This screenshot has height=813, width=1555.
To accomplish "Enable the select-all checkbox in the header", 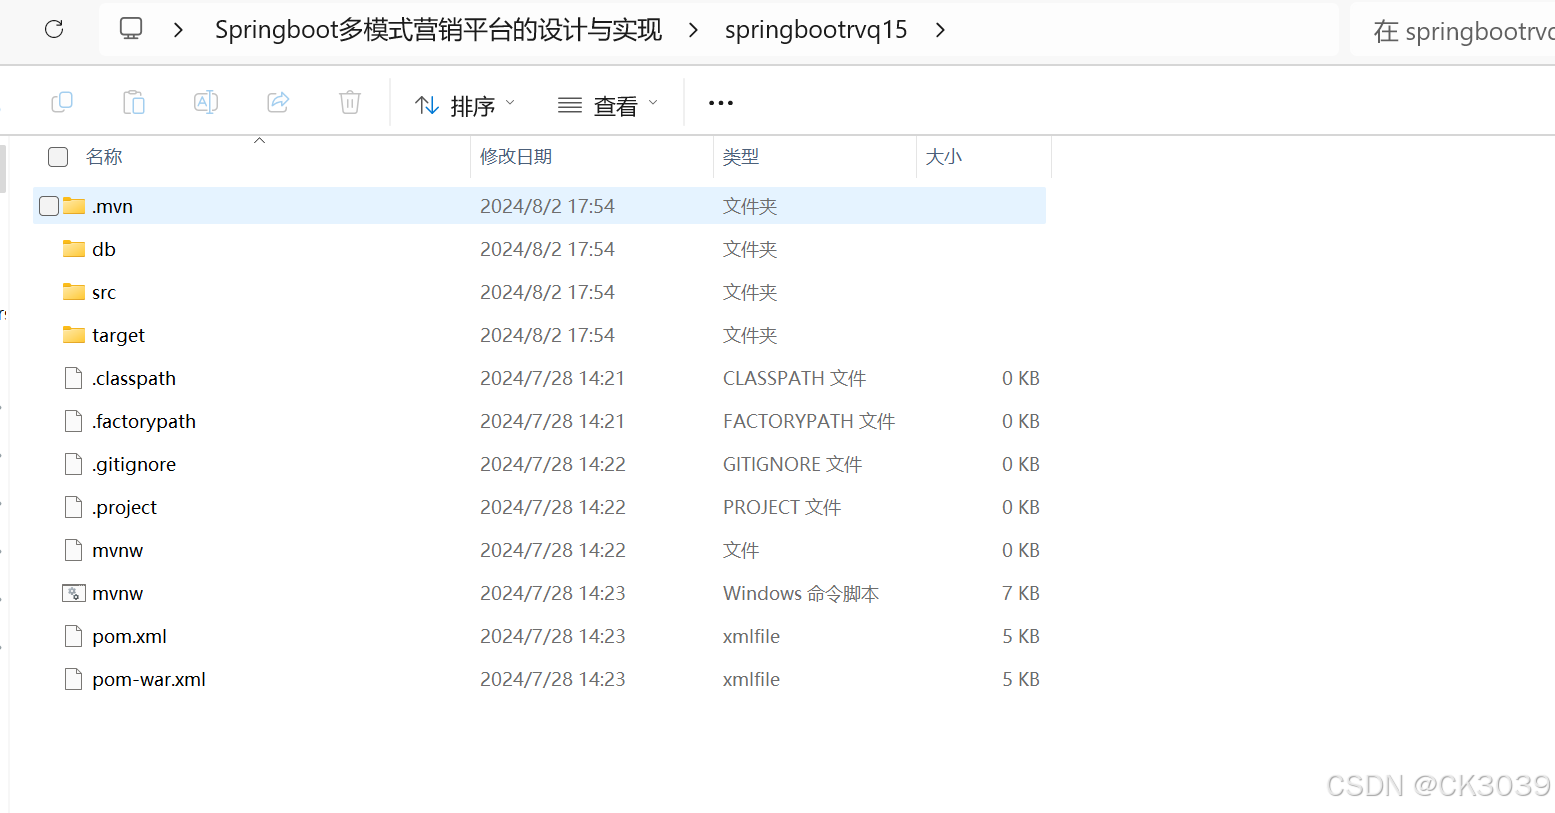I will [x=57, y=156].
